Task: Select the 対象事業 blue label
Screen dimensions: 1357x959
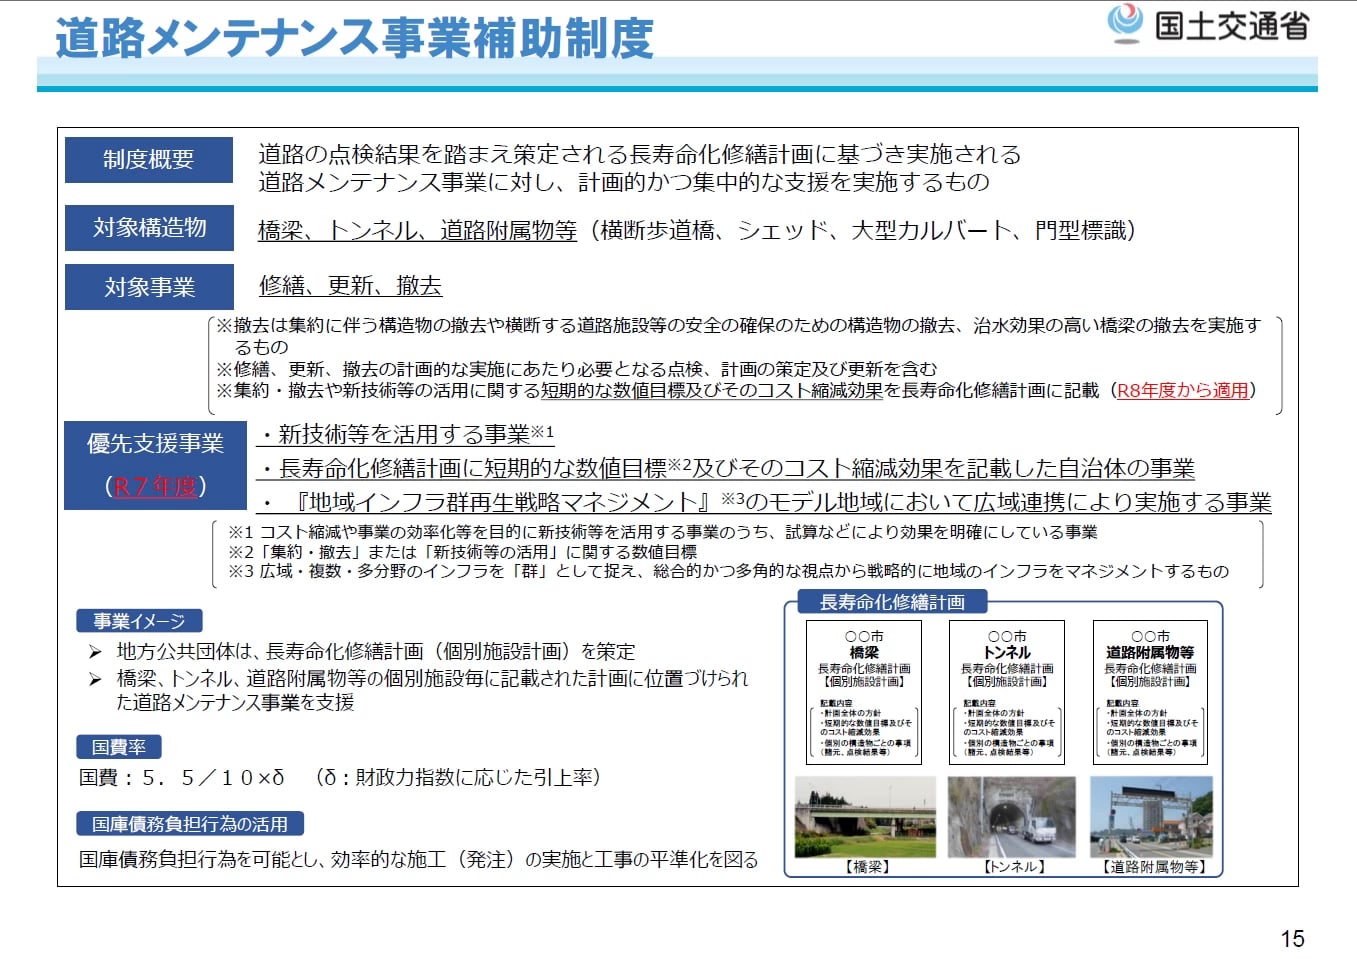Action: point(149,288)
